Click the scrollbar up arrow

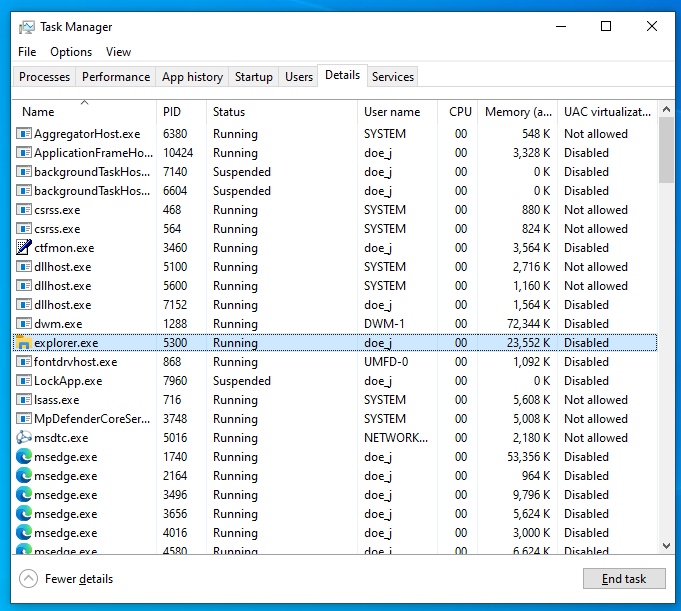[666, 109]
